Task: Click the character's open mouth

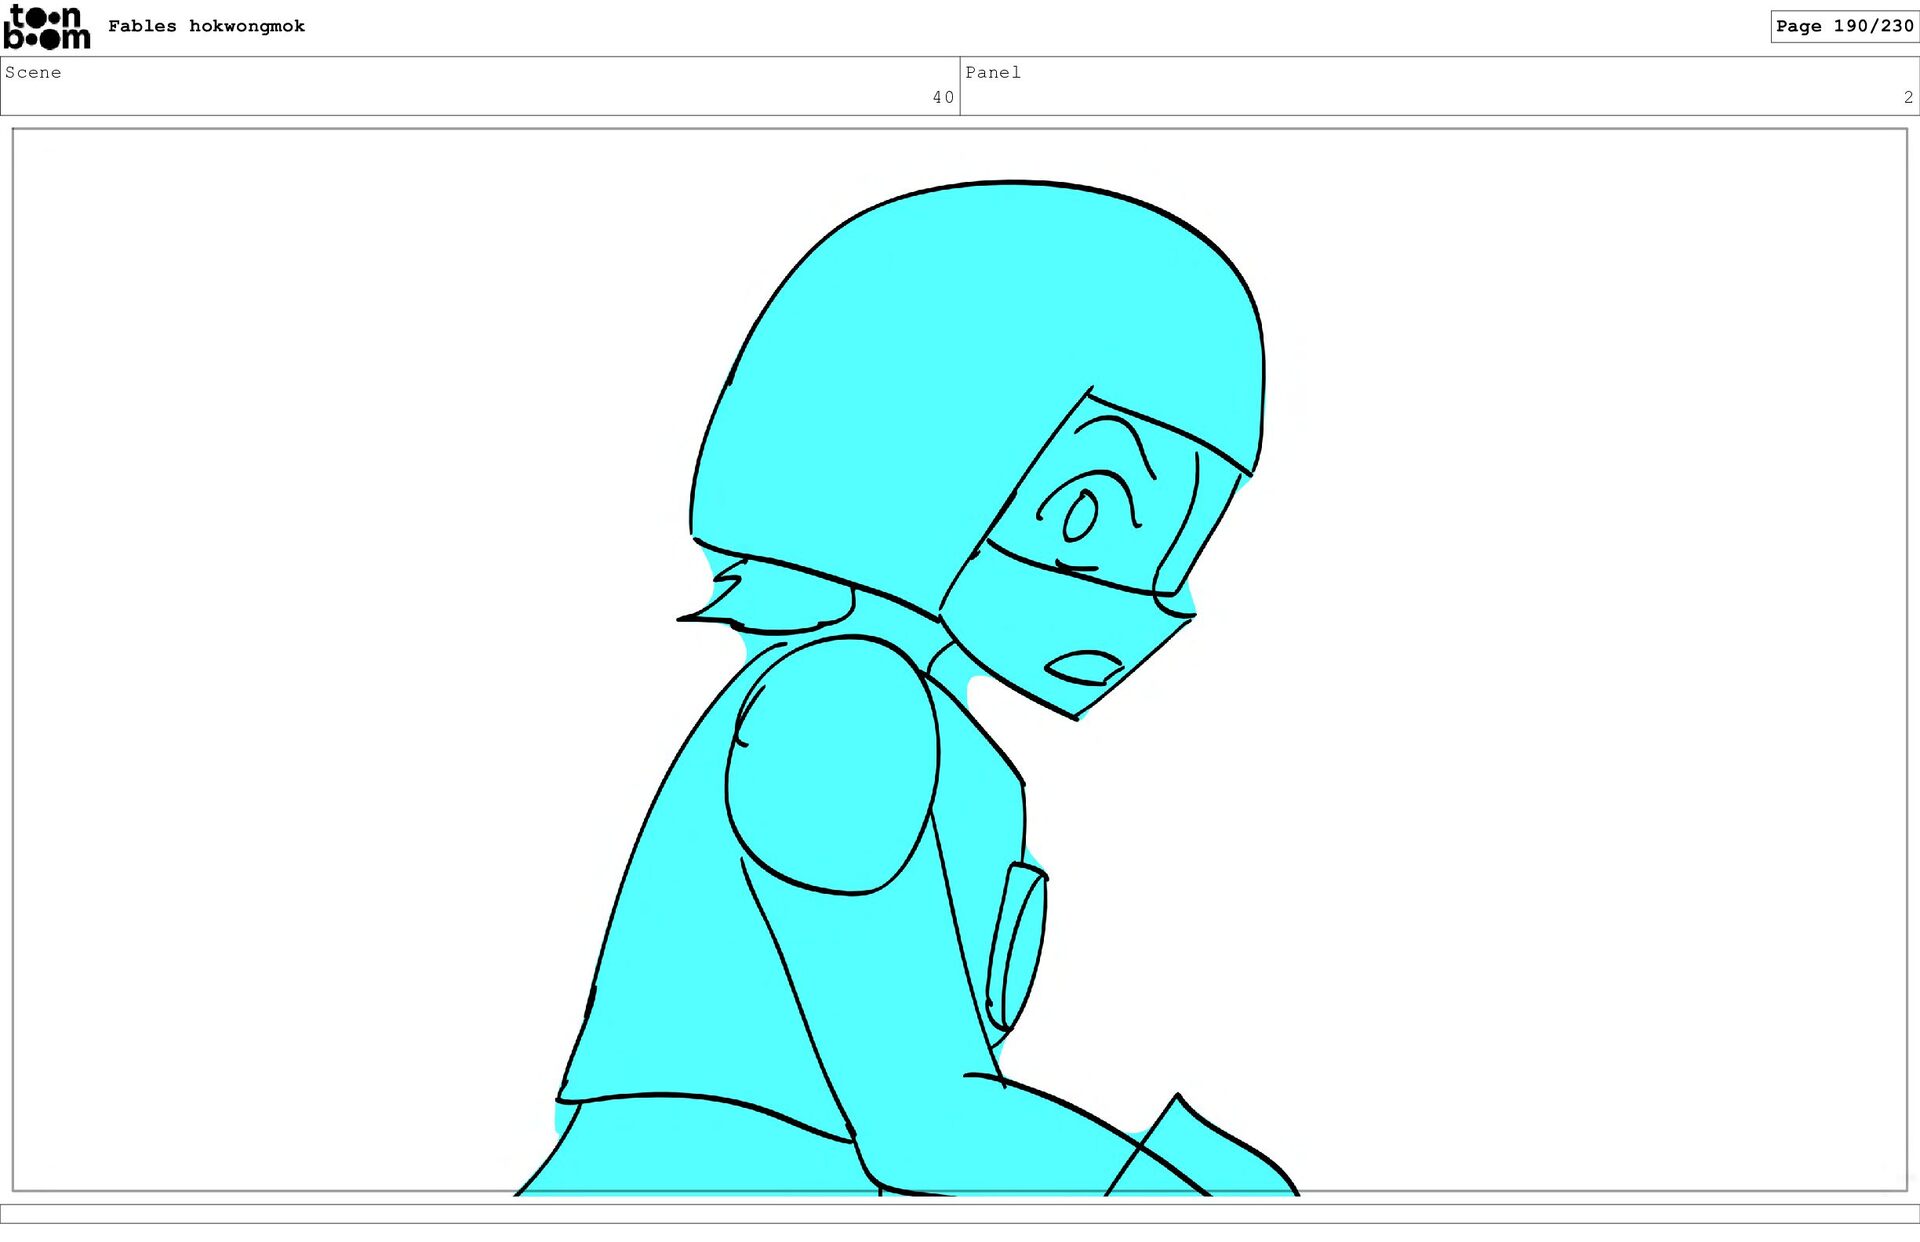Action: (x=1083, y=667)
